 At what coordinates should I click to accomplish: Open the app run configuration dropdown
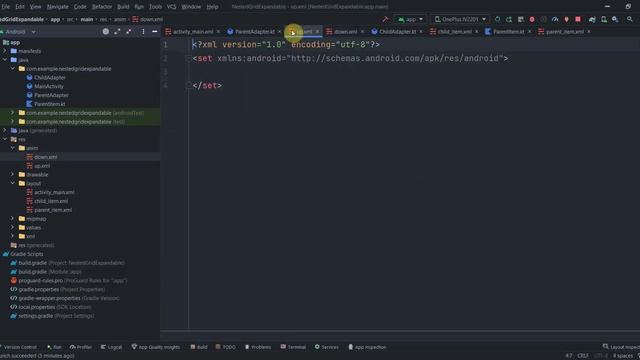tap(410, 19)
